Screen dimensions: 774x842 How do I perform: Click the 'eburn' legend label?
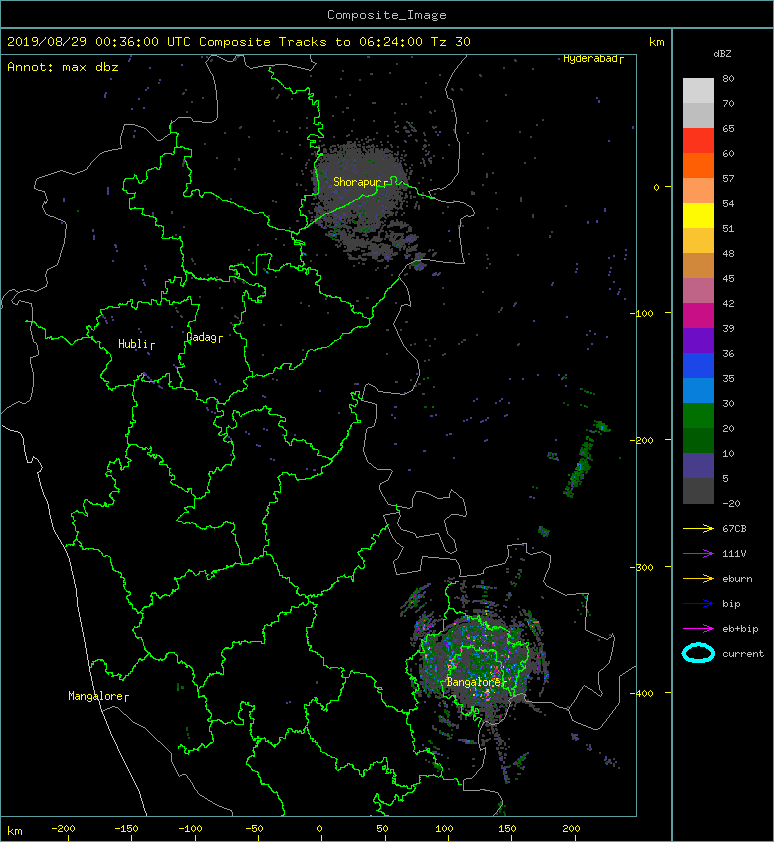[x=737, y=579]
